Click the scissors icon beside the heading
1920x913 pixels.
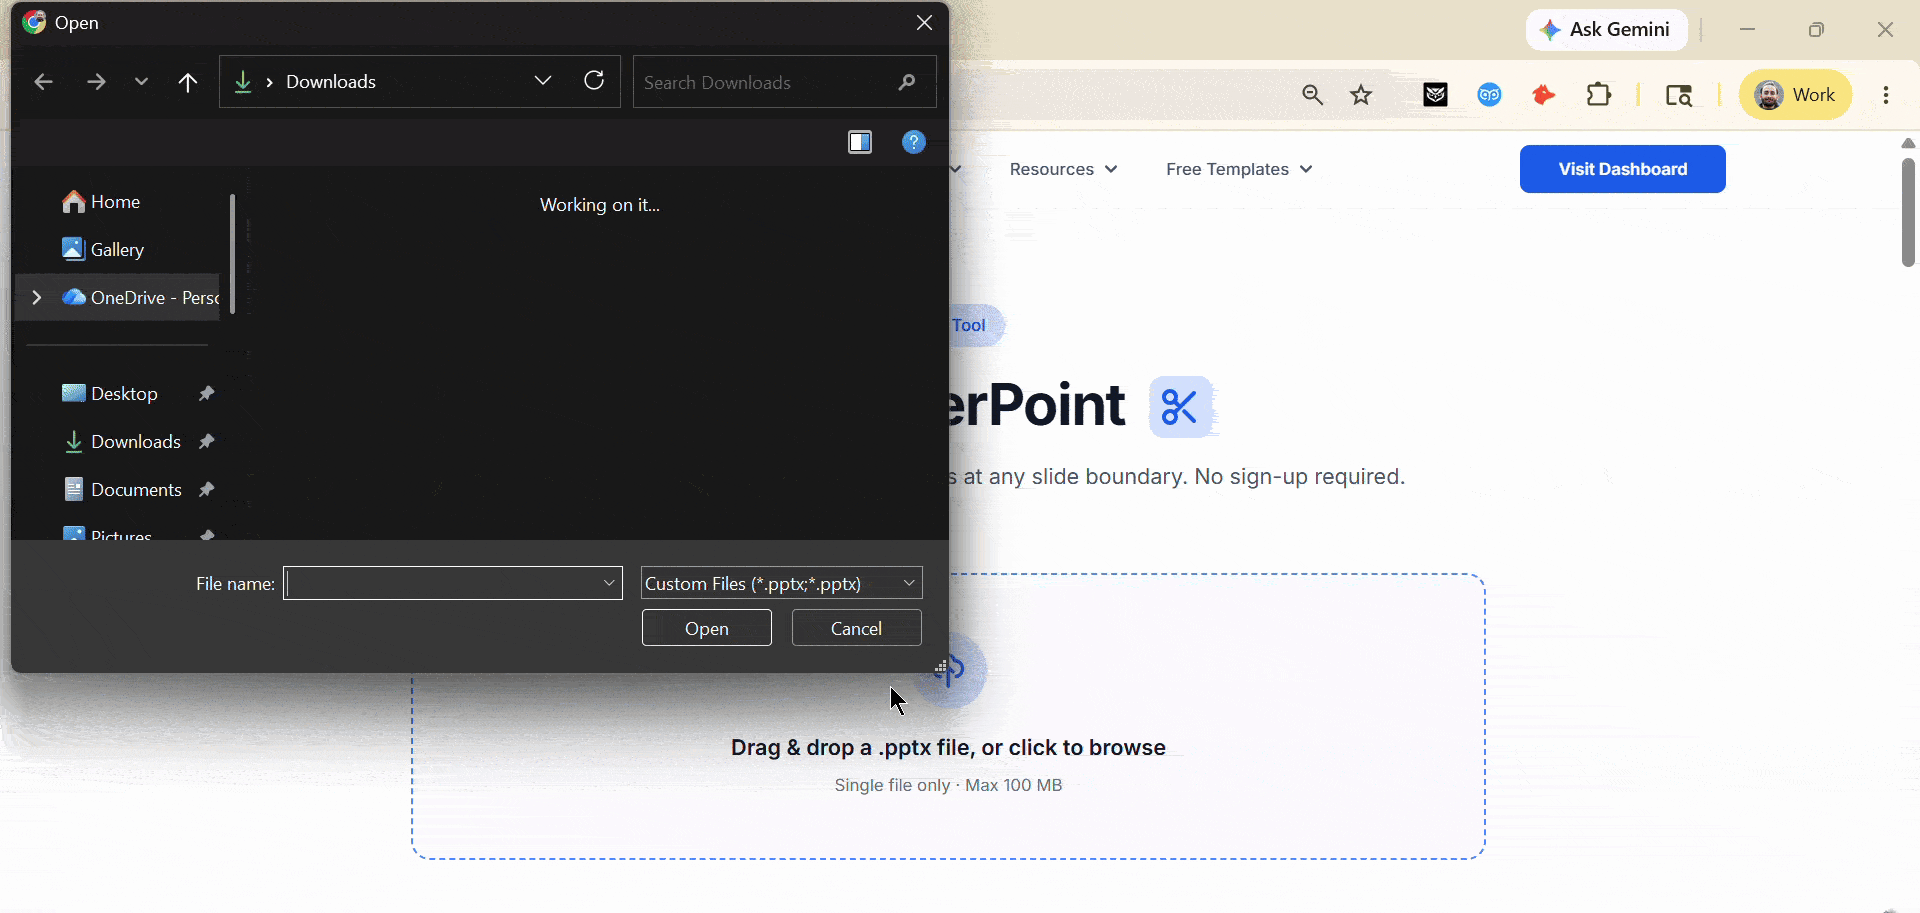point(1181,407)
